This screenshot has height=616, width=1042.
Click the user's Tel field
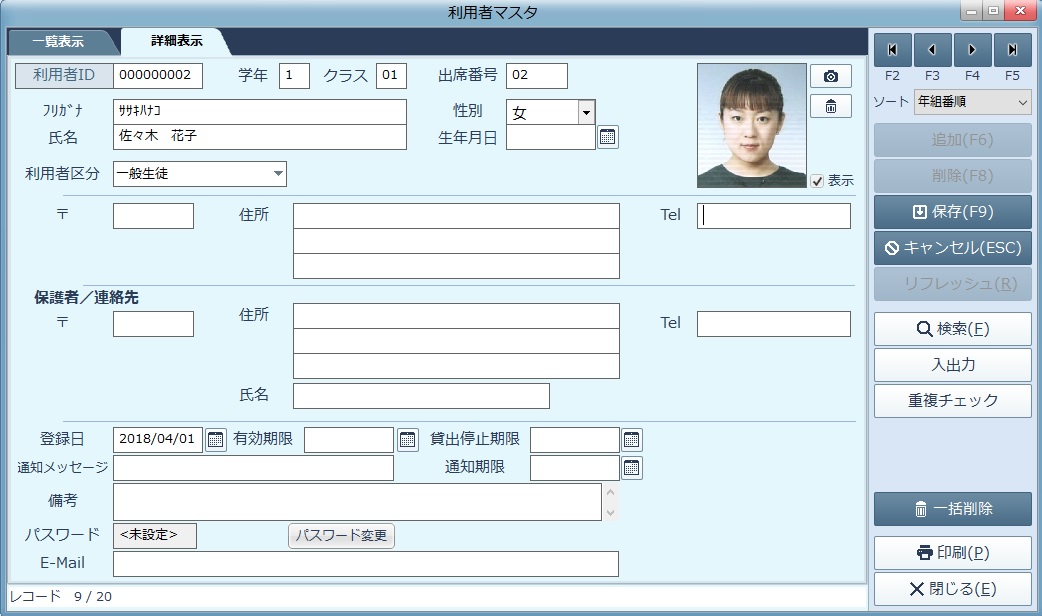coord(774,216)
